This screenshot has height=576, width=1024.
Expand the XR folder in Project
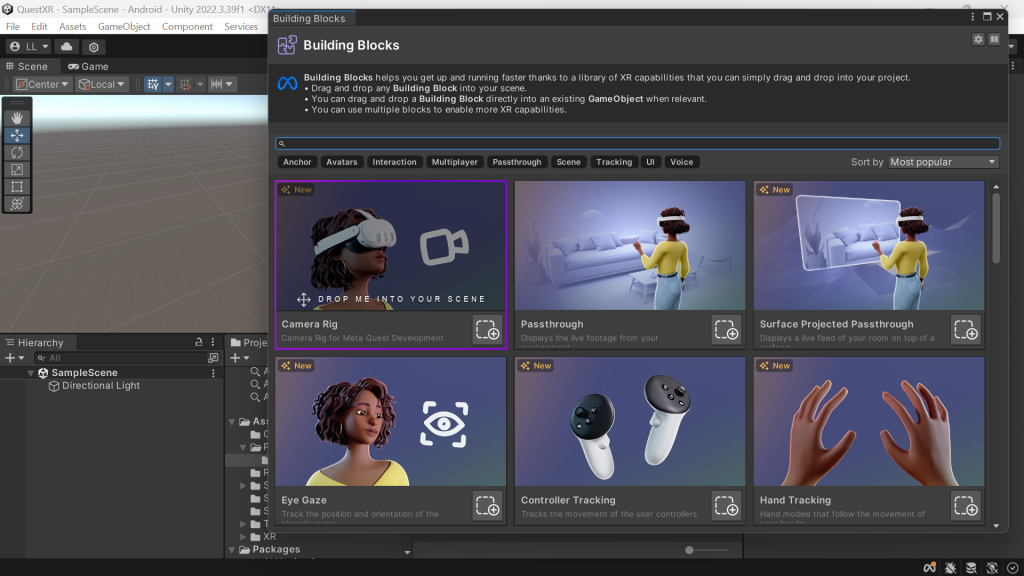(243, 537)
